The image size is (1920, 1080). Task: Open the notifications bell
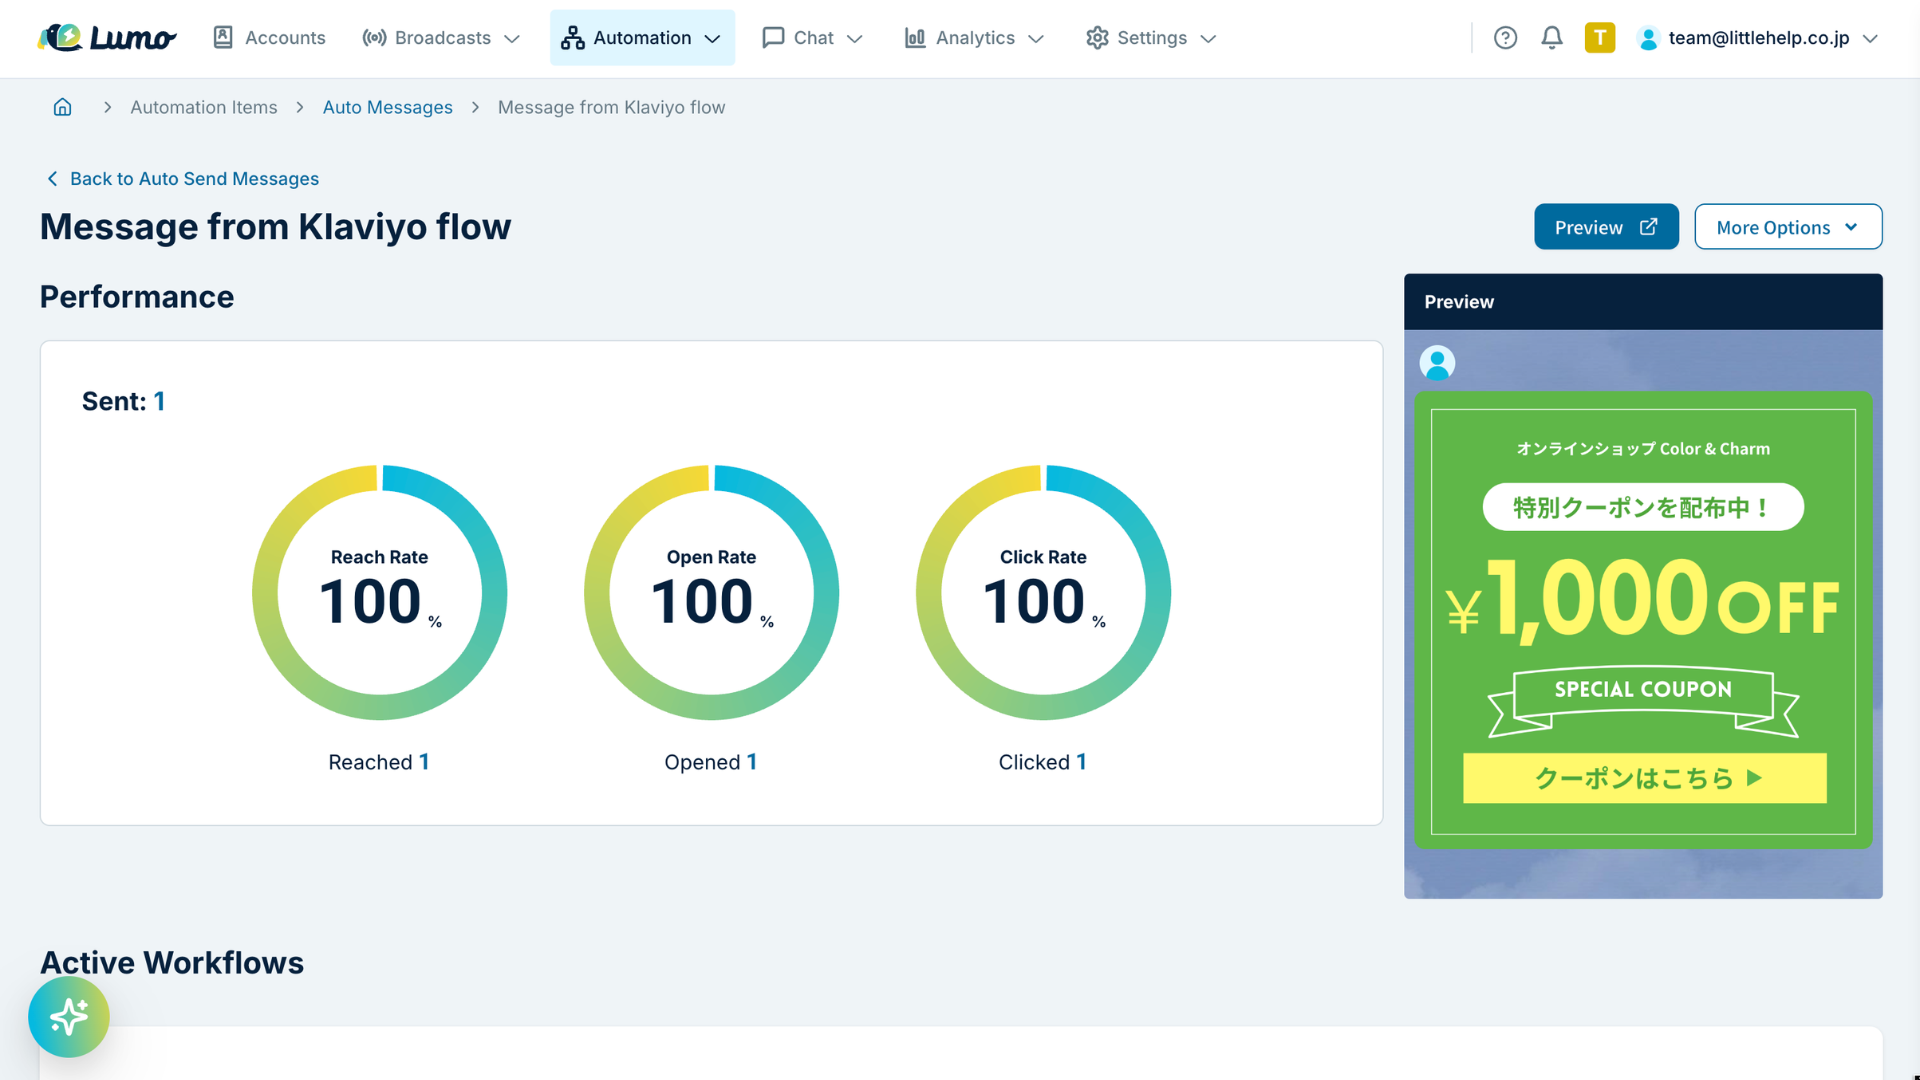coord(1551,38)
